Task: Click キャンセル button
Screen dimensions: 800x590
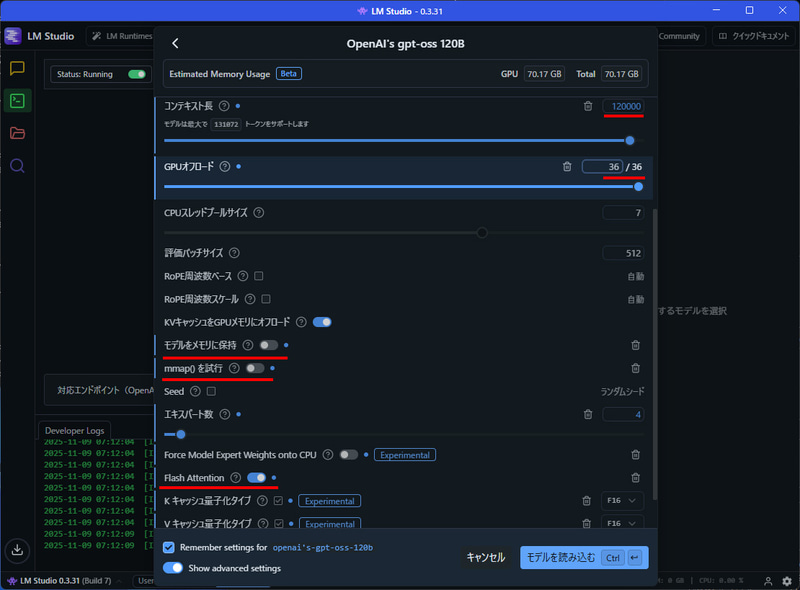Action: (x=486, y=557)
